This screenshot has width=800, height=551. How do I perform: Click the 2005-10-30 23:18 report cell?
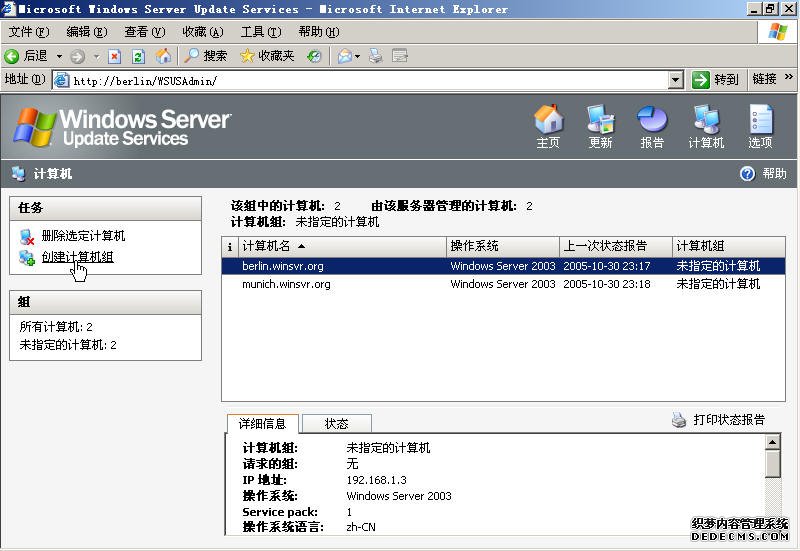point(607,284)
